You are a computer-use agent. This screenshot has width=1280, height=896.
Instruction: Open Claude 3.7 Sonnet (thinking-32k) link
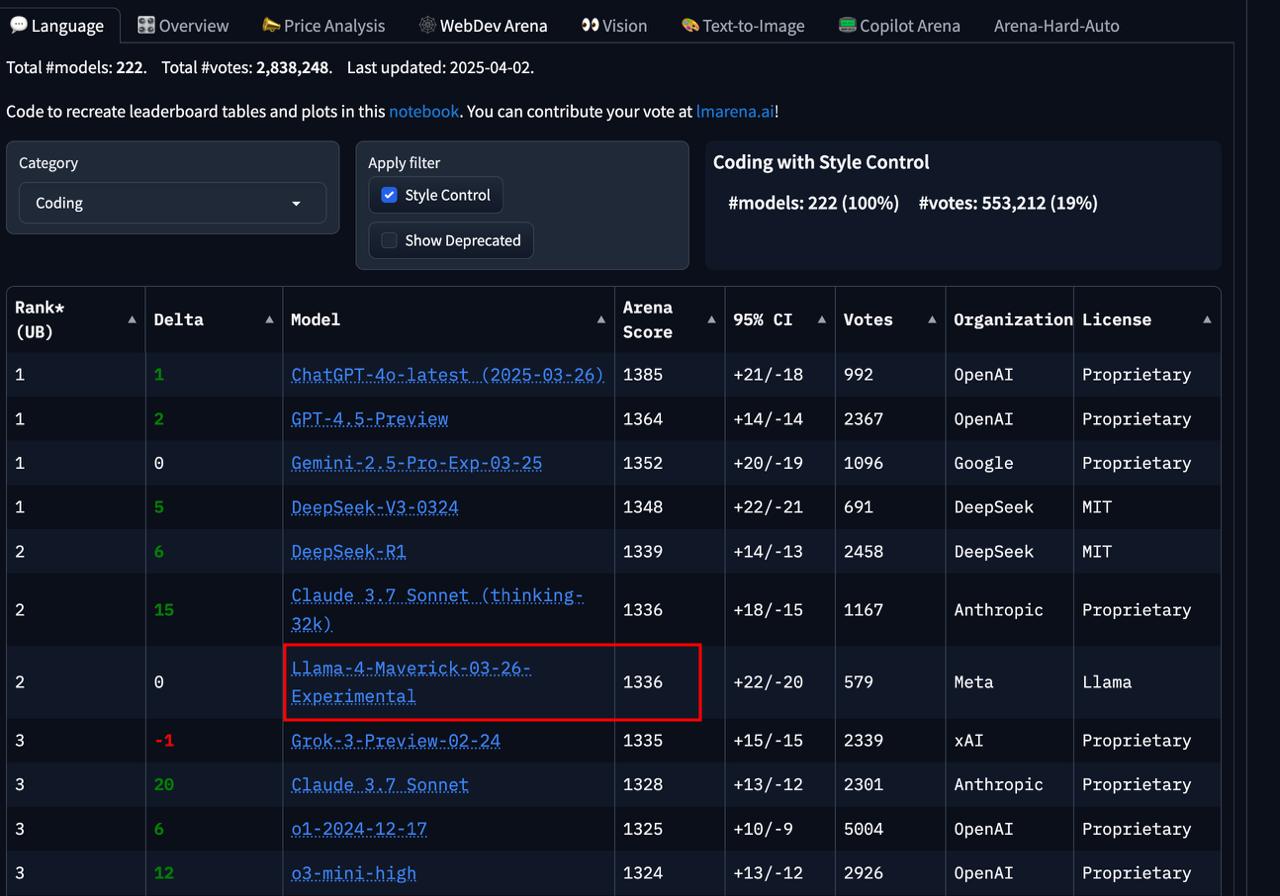click(437, 609)
